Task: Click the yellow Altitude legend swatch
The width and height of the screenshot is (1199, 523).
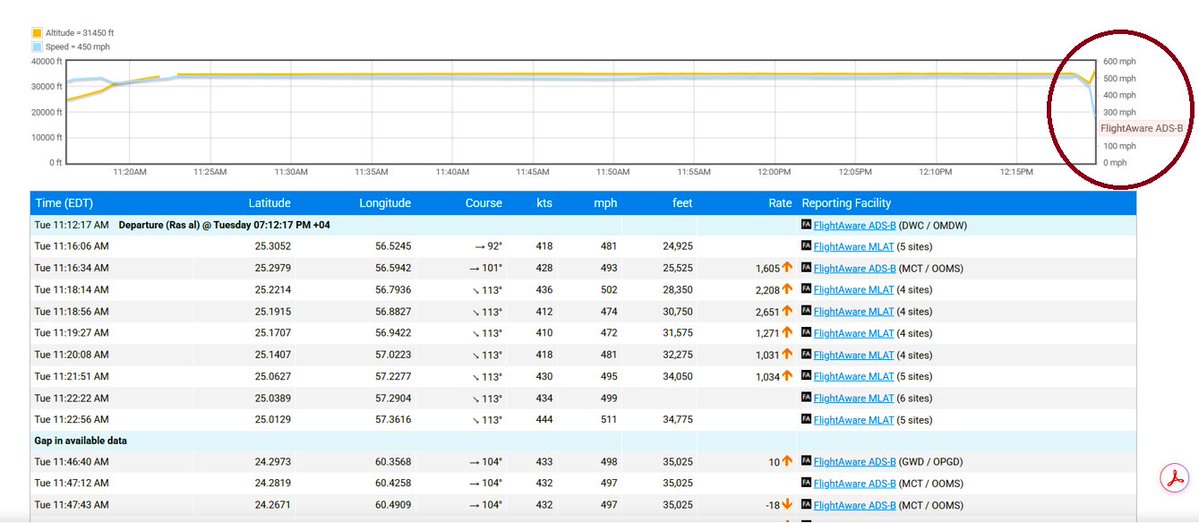Action: click(37, 34)
